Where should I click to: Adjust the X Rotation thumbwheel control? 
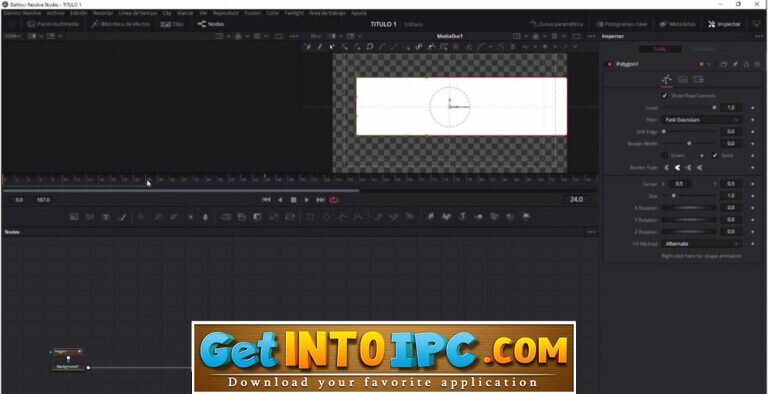(689, 208)
